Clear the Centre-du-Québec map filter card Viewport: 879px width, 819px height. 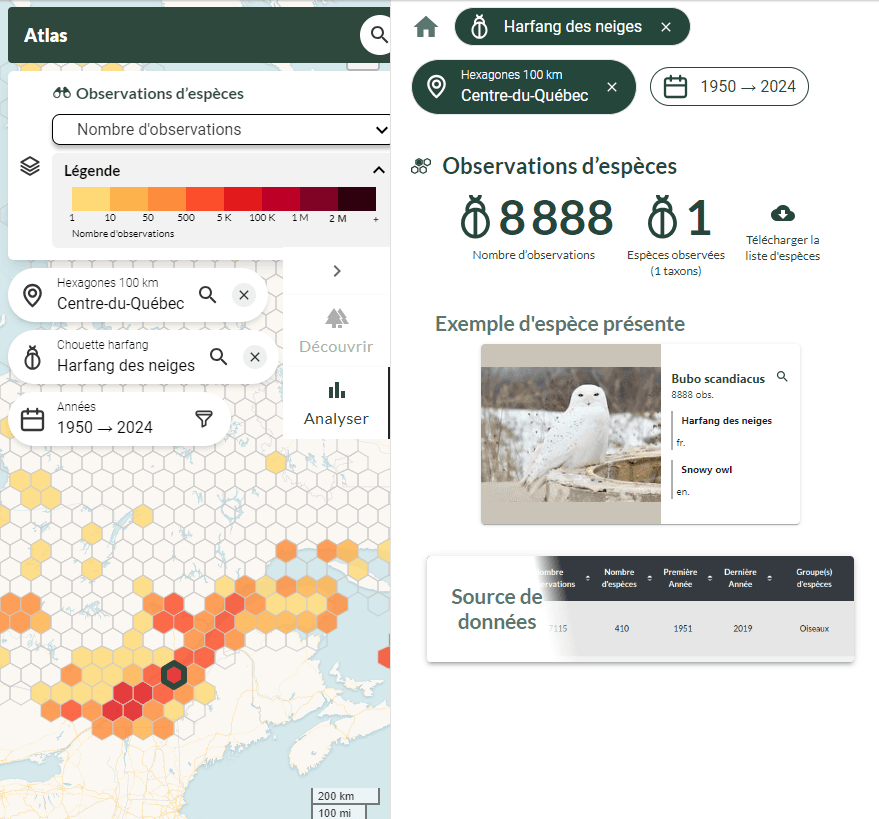pyautogui.click(x=244, y=295)
